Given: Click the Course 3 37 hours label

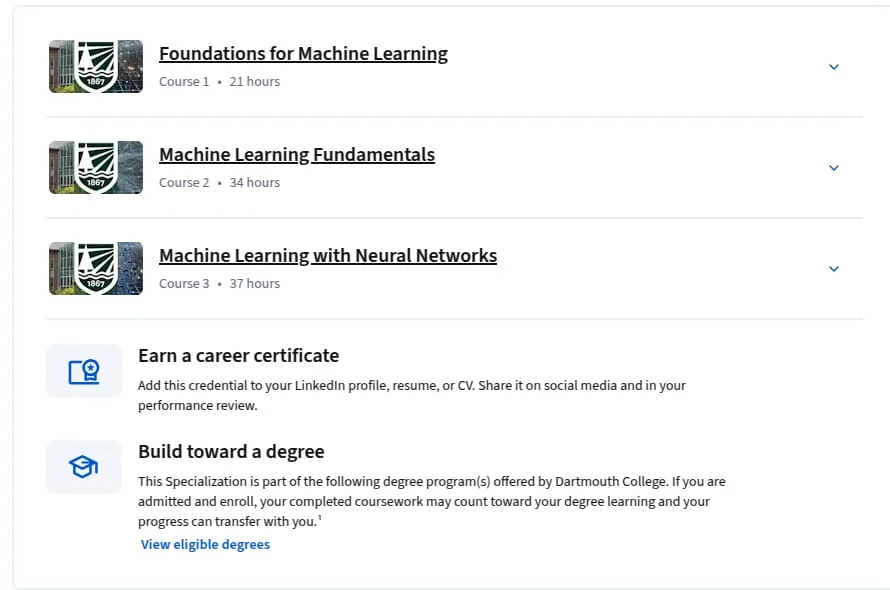Looking at the screenshot, I should [220, 284].
